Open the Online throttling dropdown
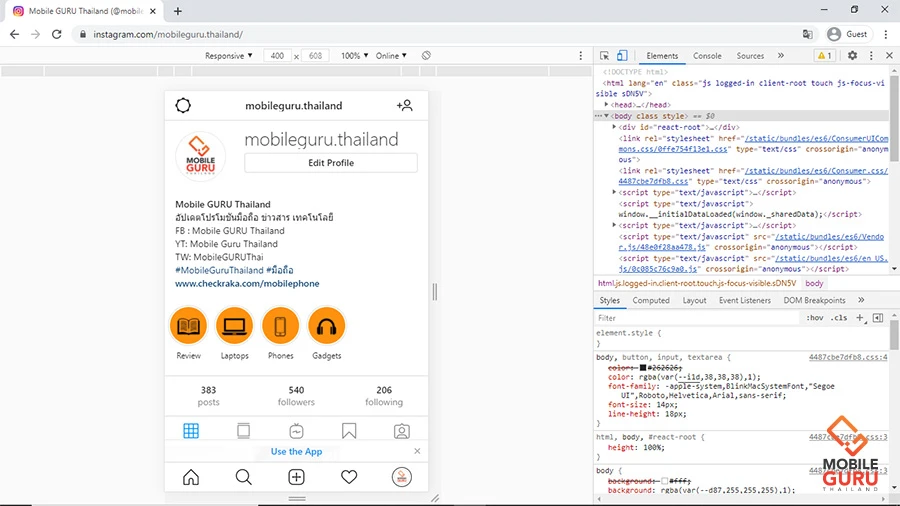Screen dimensions: 900x506 [391, 56]
